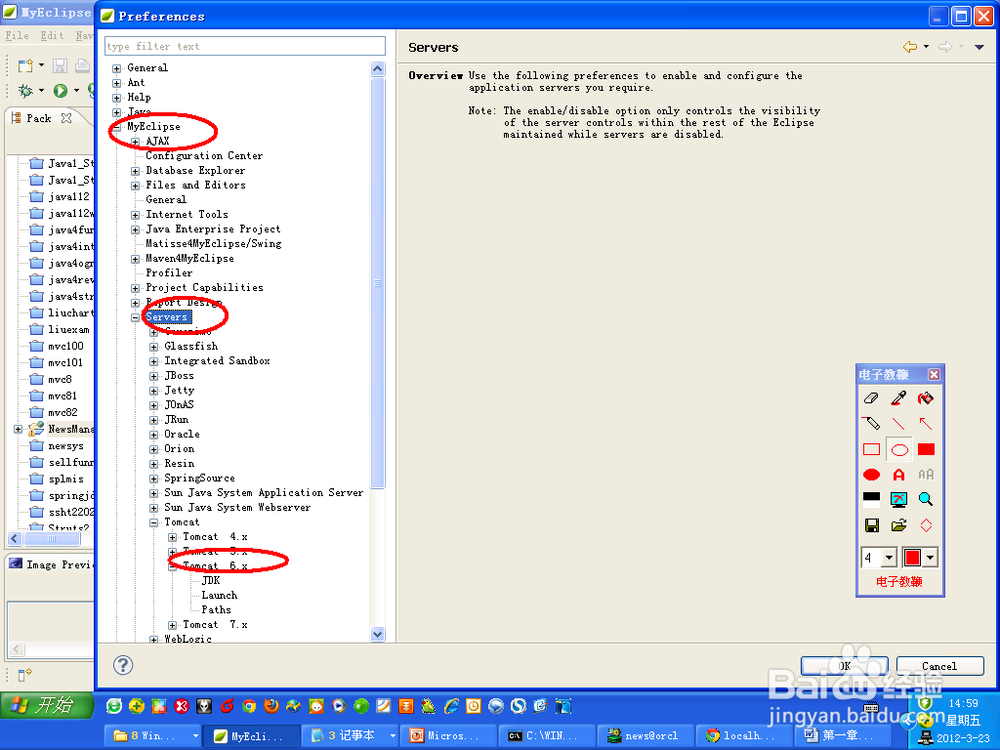Click the grayed AA font size icon
This screenshot has height=750, width=1000.
point(925,474)
